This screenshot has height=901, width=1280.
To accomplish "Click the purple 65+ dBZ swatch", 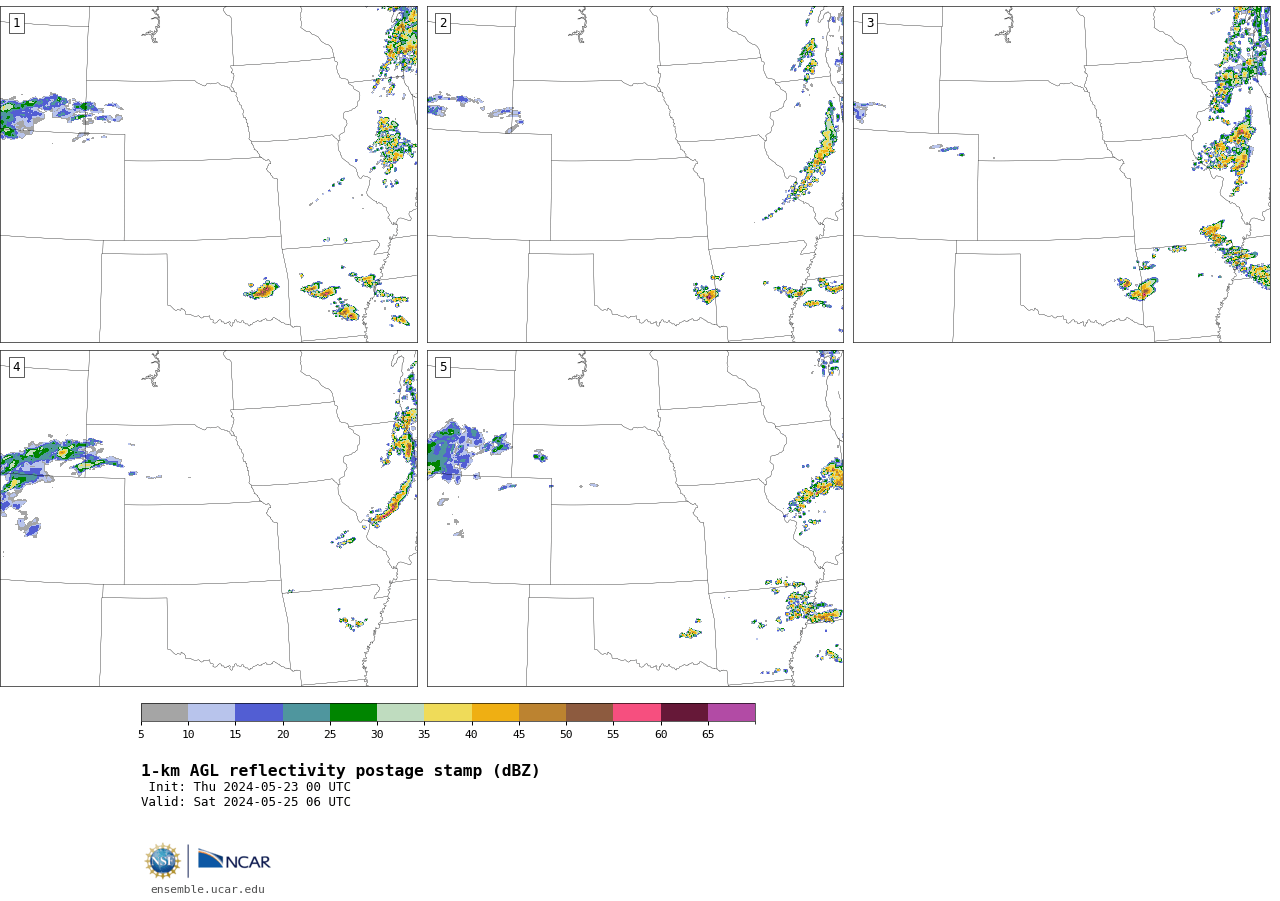I will (731, 712).
